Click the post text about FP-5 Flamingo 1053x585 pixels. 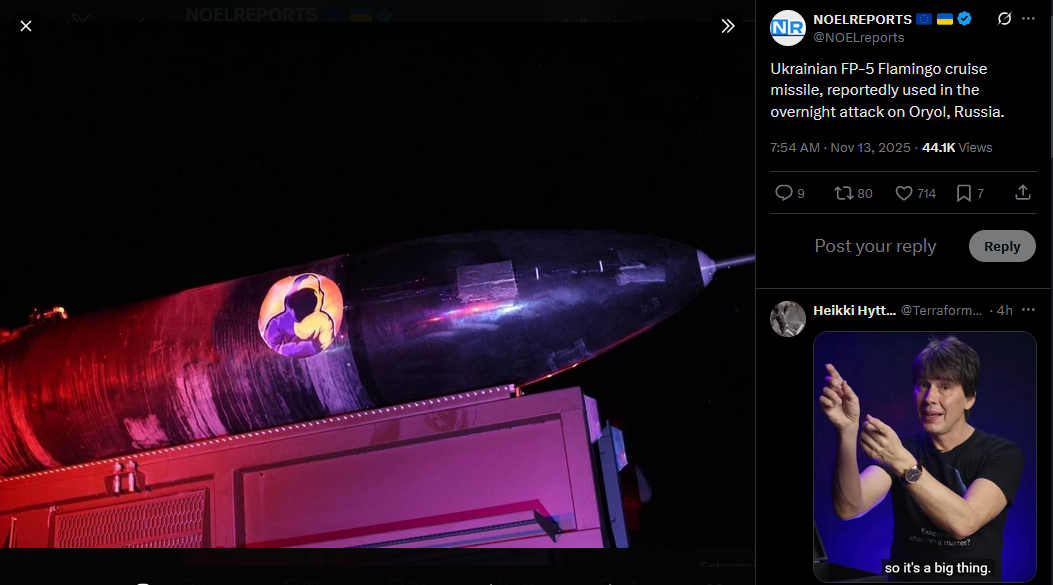point(887,90)
